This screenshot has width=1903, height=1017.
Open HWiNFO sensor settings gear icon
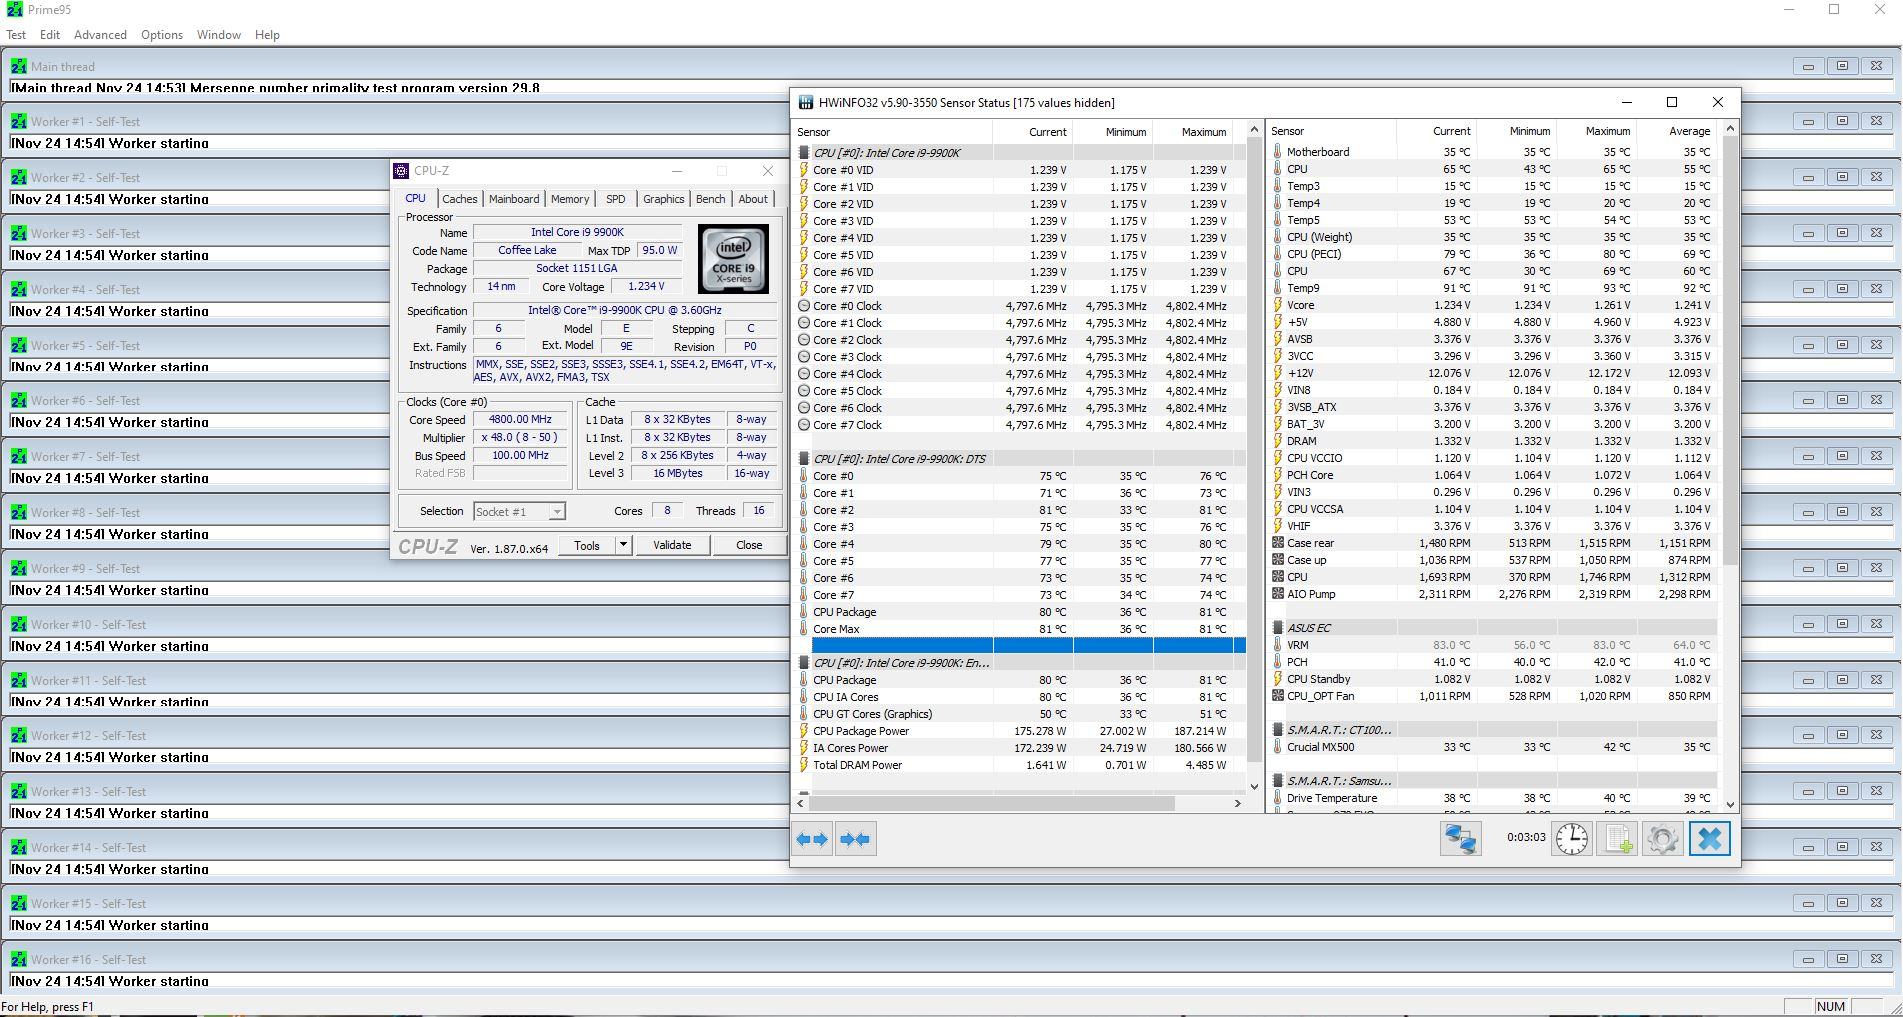[x=1663, y=839]
